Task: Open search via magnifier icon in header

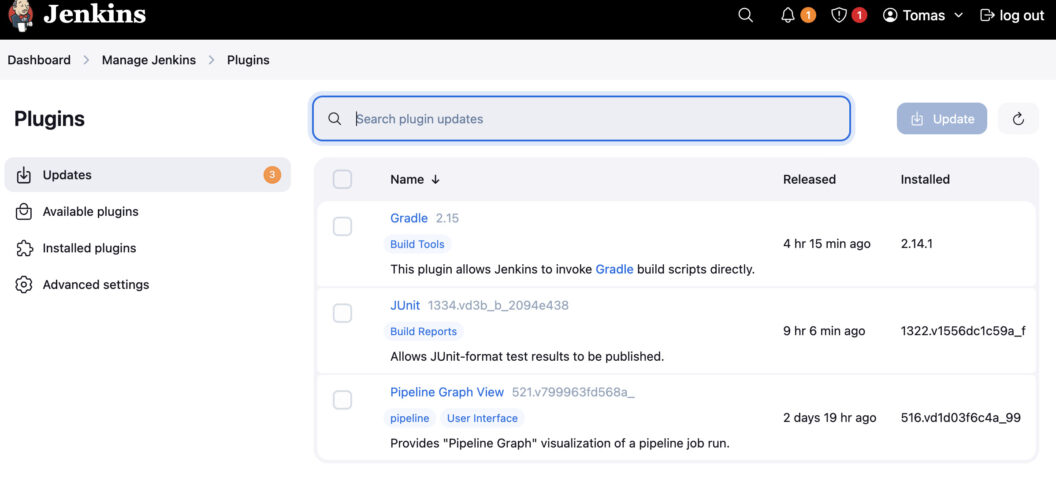Action: [x=746, y=15]
